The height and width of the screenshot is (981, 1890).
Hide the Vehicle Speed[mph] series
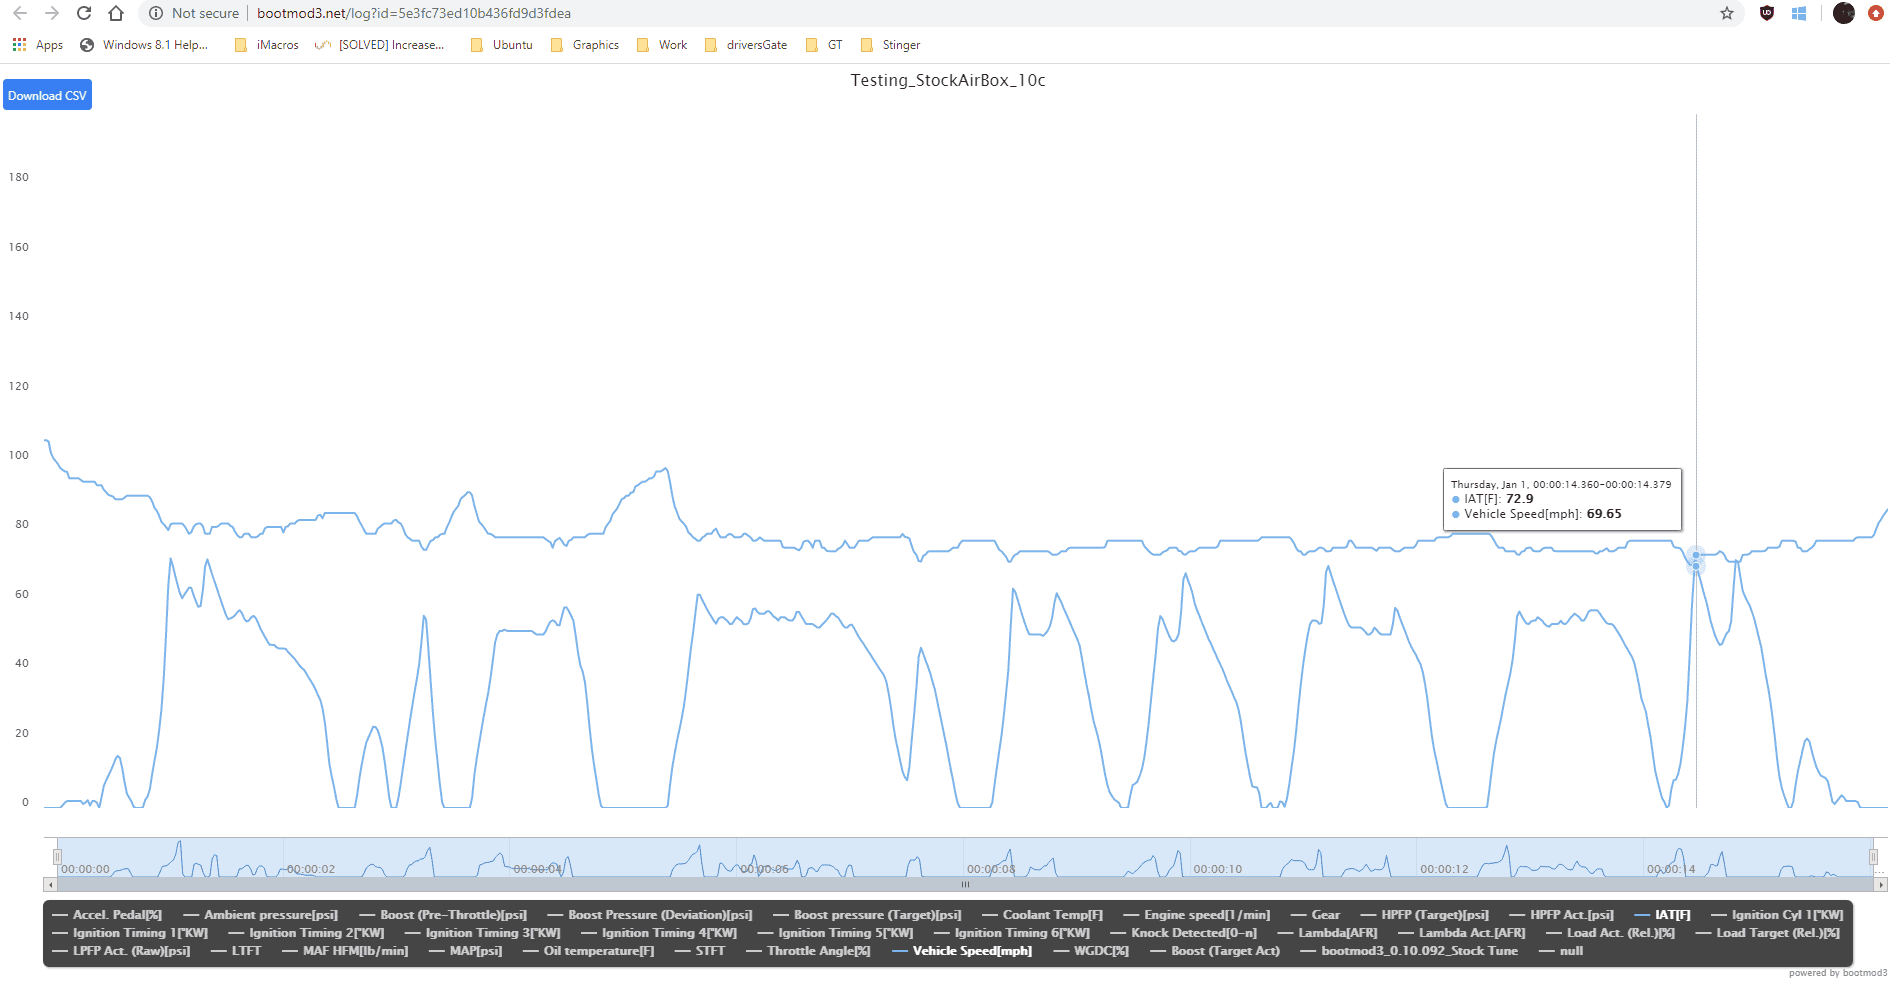962,951
